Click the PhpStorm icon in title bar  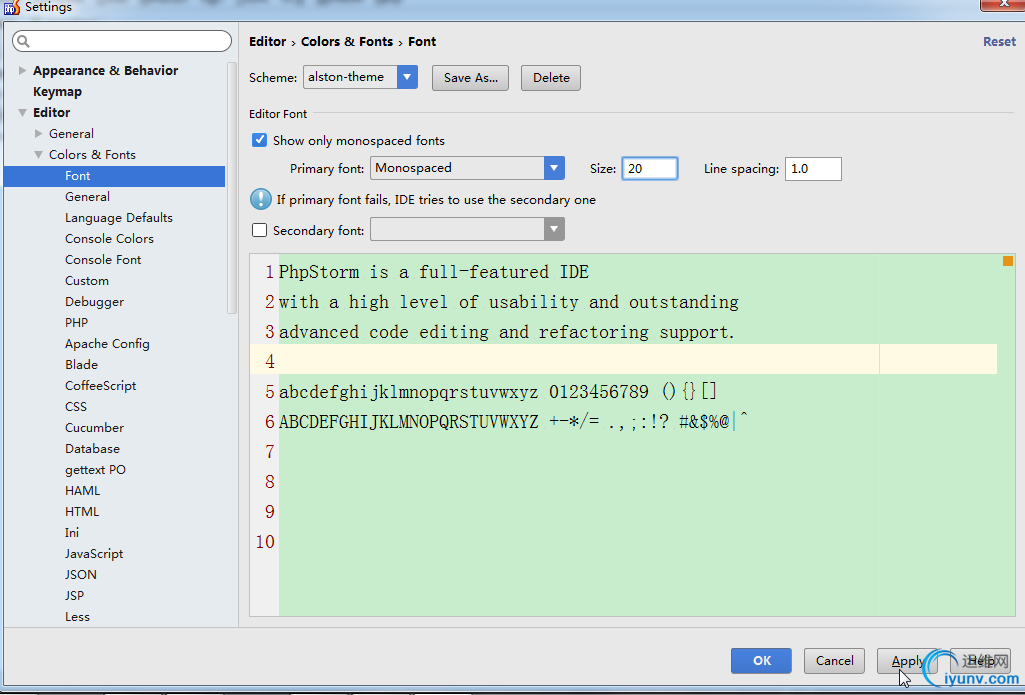12,7
